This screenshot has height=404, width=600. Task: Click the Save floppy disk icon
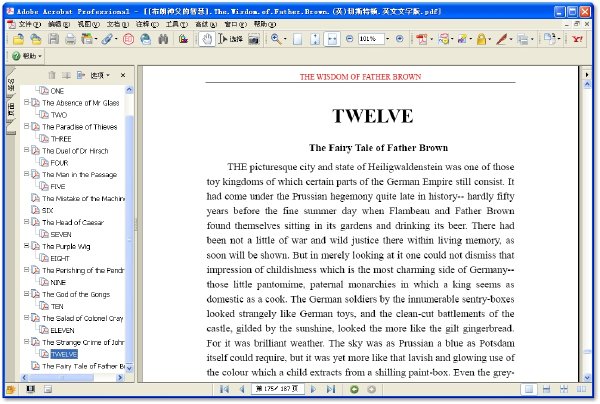tap(53, 39)
